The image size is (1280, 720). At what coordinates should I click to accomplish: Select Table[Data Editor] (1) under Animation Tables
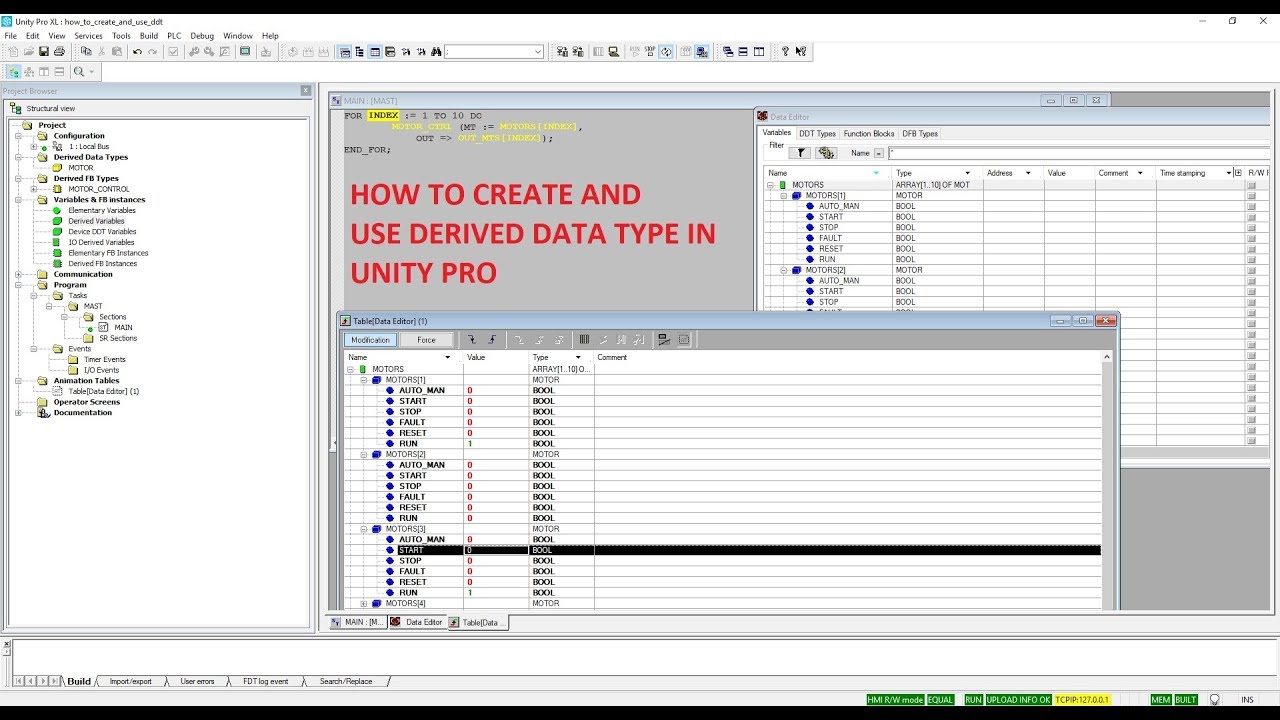(104, 391)
